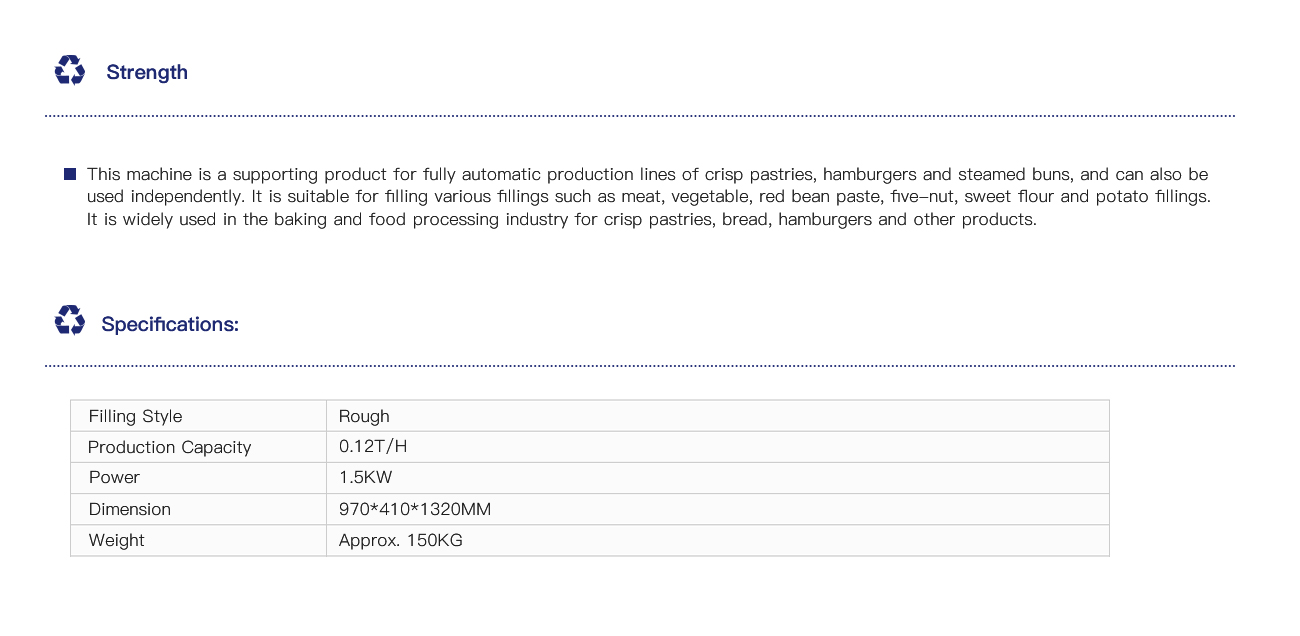Click the recycle icon beside Strength

point(70,71)
